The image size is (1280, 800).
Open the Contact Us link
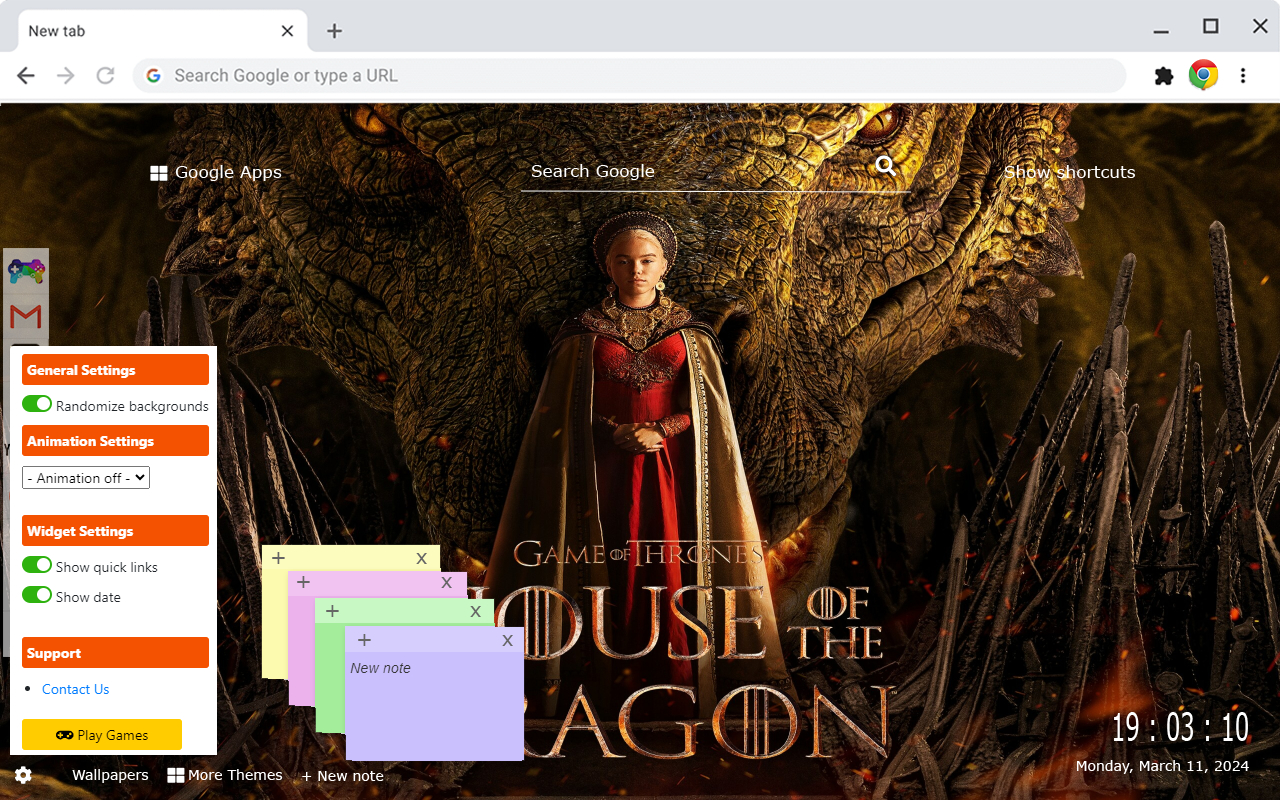tap(75, 689)
